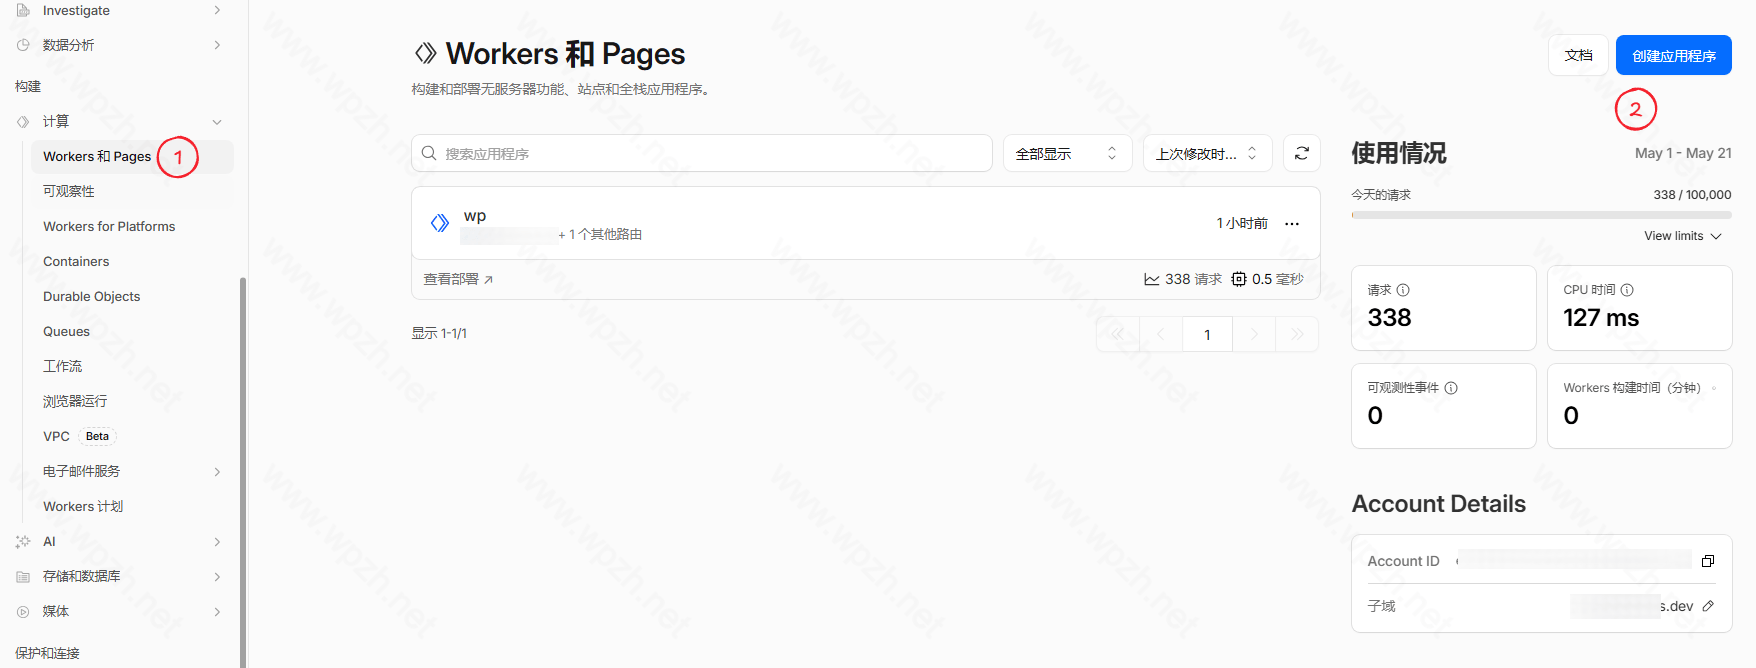Screen dimensions: 1756x668
Task: Click the 显示 1-1/1 text
Action: pos(439,333)
